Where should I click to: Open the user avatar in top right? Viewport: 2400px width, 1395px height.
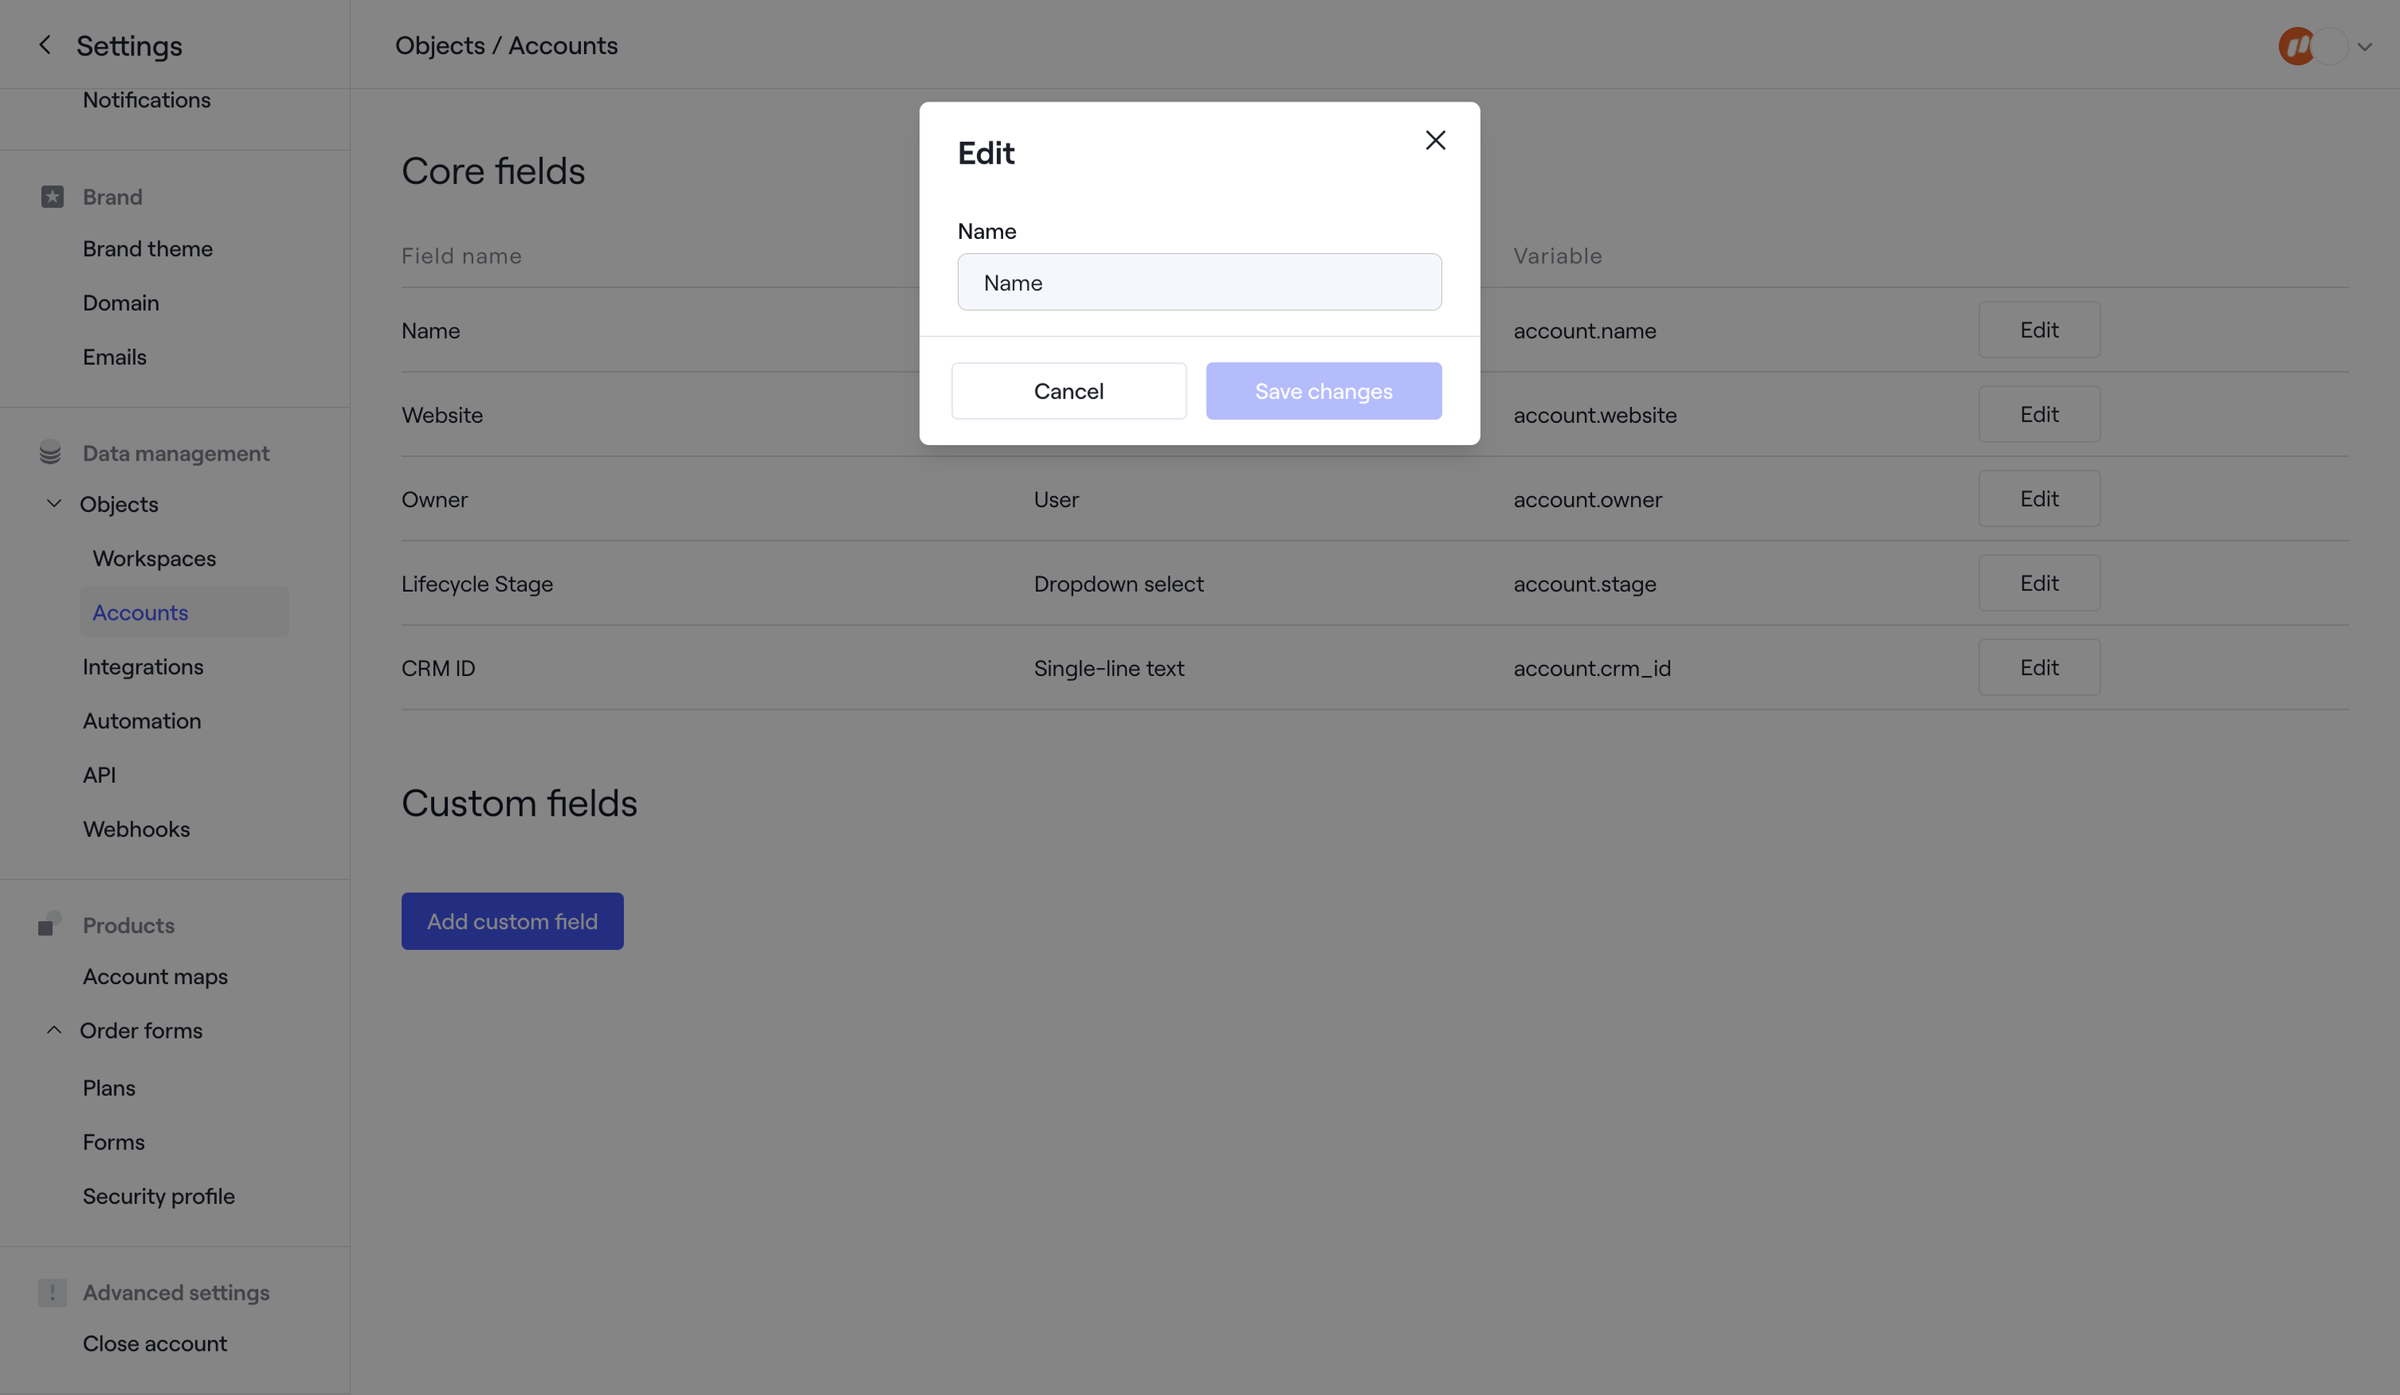2296,46
